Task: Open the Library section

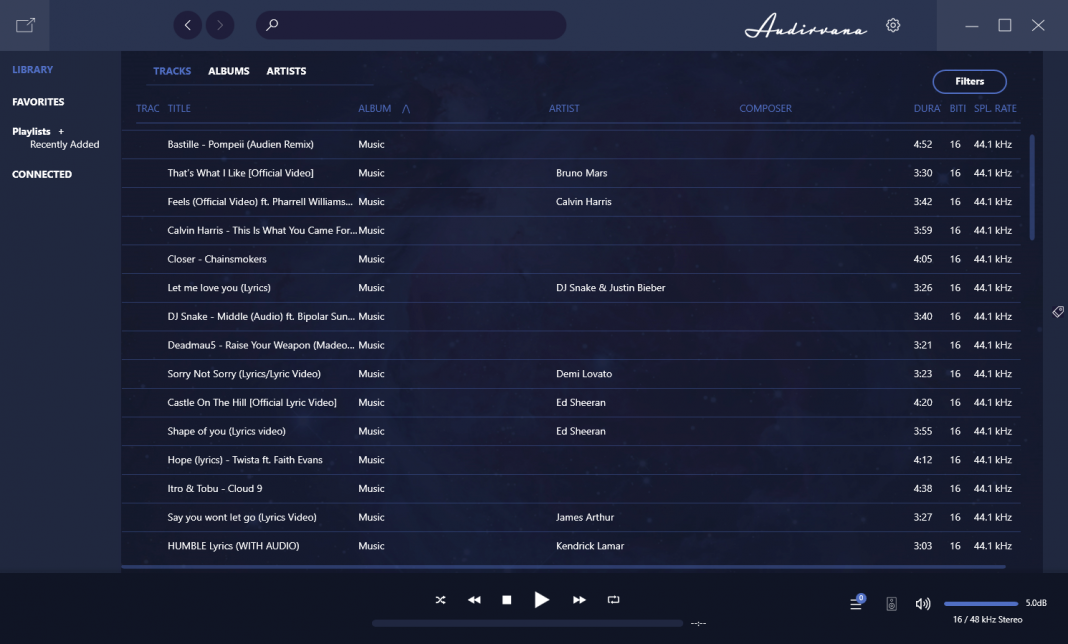Action: click(x=32, y=70)
